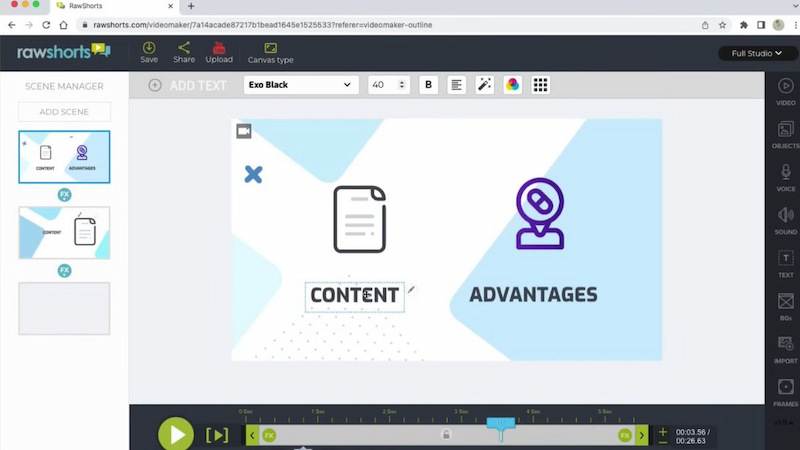
Task: Open the grid layout icon in text toolbar
Action: [540, 85]
